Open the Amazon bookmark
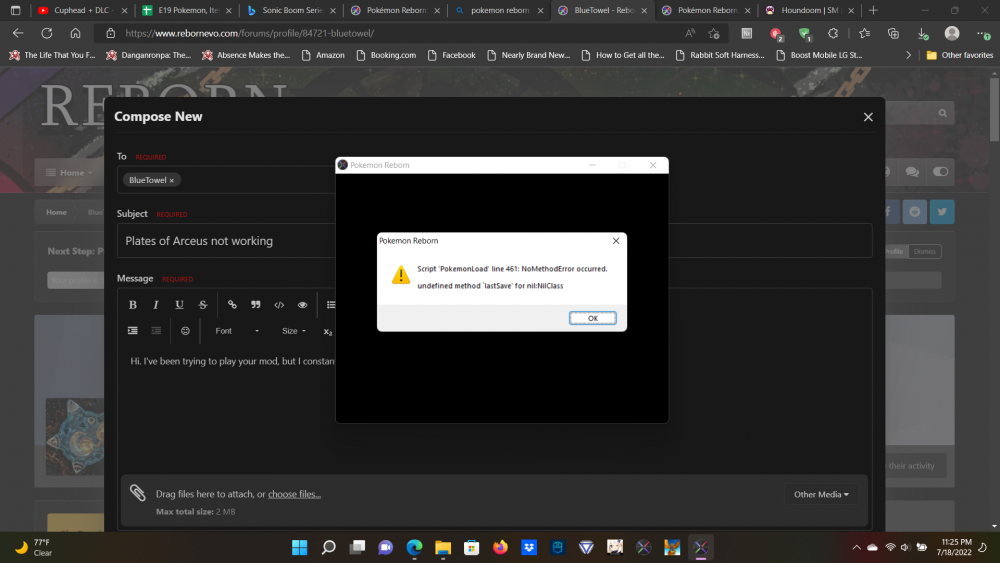1000x563 pixels. 323,55
